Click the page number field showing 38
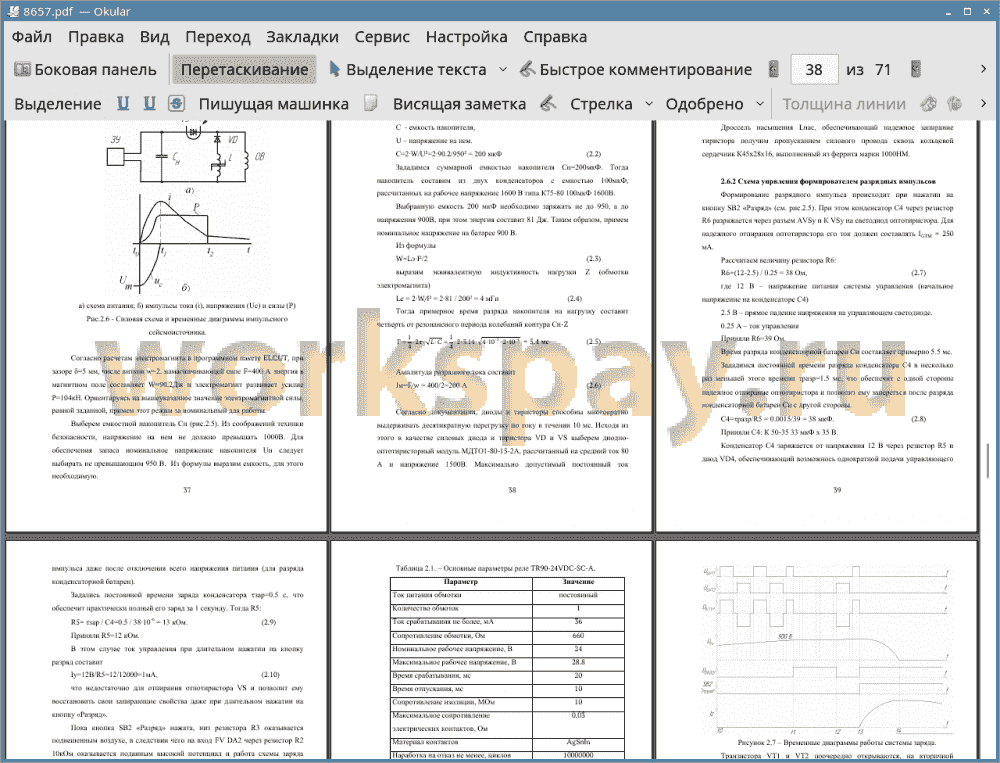This screenshot has width=1000, height=763. click(x=814, y=70)
